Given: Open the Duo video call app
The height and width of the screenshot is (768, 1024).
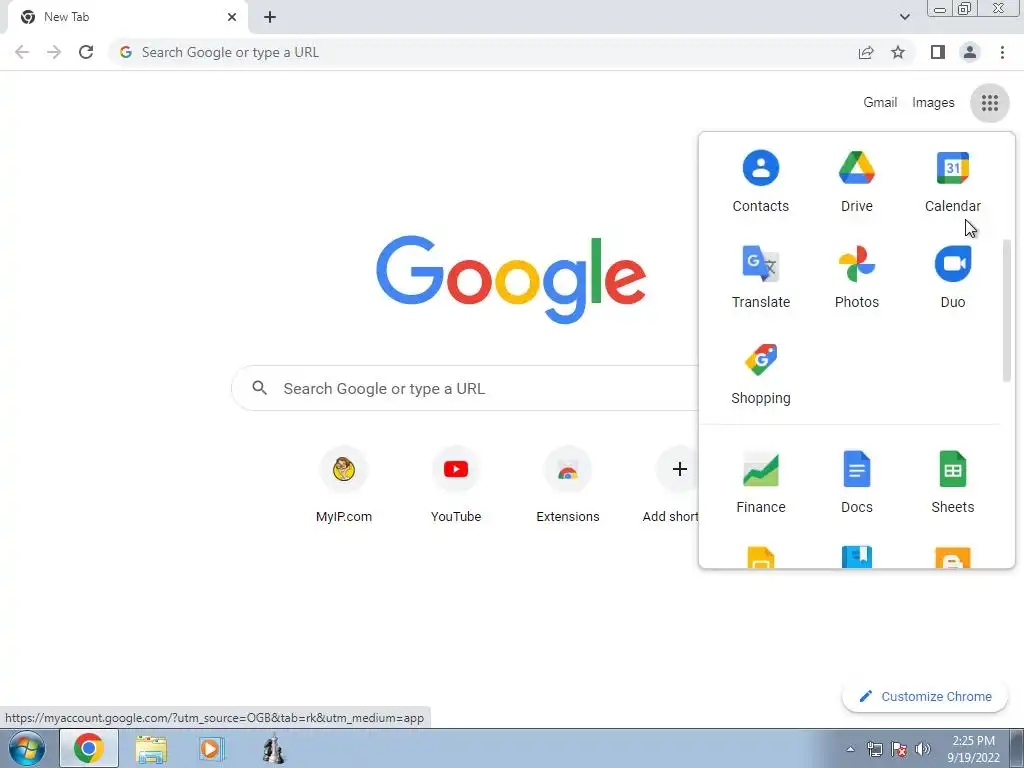Looking at the screenshot, I should click(x=952, y=278).
